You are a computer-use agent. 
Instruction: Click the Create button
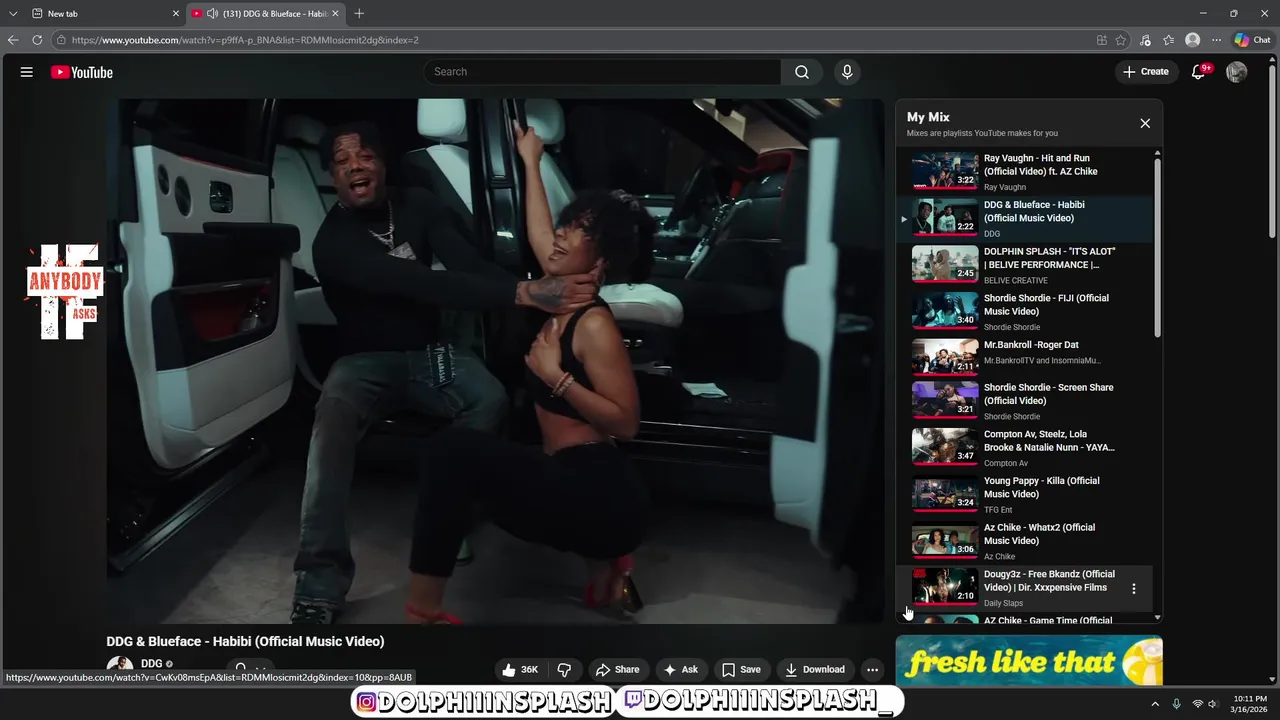(x=1145, y=72)
